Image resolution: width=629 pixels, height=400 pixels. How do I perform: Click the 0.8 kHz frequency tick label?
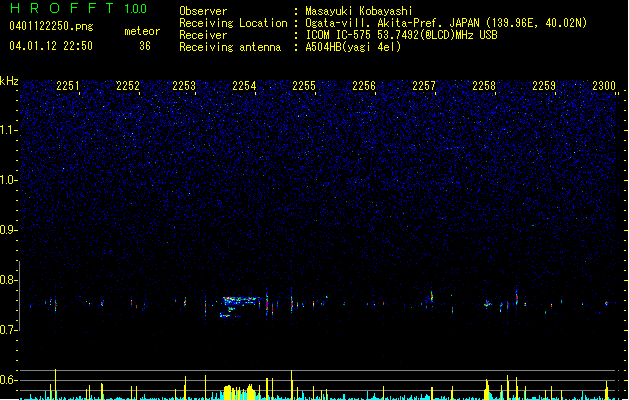8,280
